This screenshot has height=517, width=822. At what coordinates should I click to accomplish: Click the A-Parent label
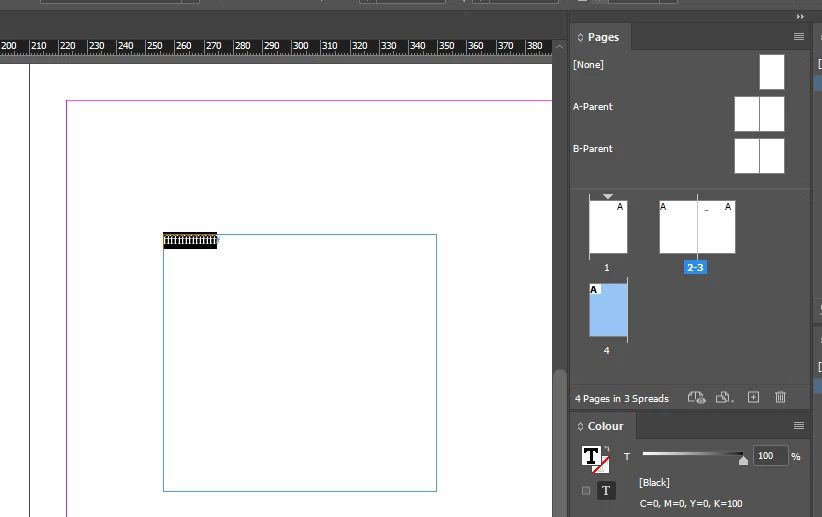point(592,106)
